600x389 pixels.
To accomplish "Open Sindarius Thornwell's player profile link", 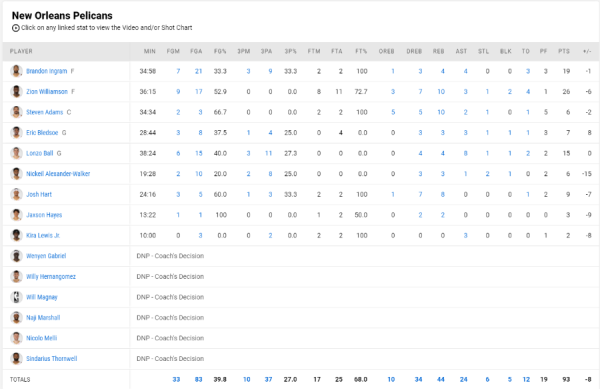I will [x=52, y=359].
